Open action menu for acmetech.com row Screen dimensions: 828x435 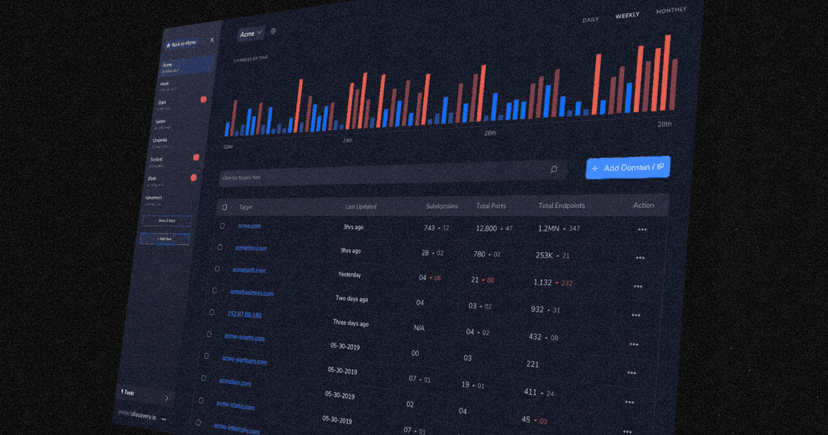pyautogui.click(x=638, y=287)
